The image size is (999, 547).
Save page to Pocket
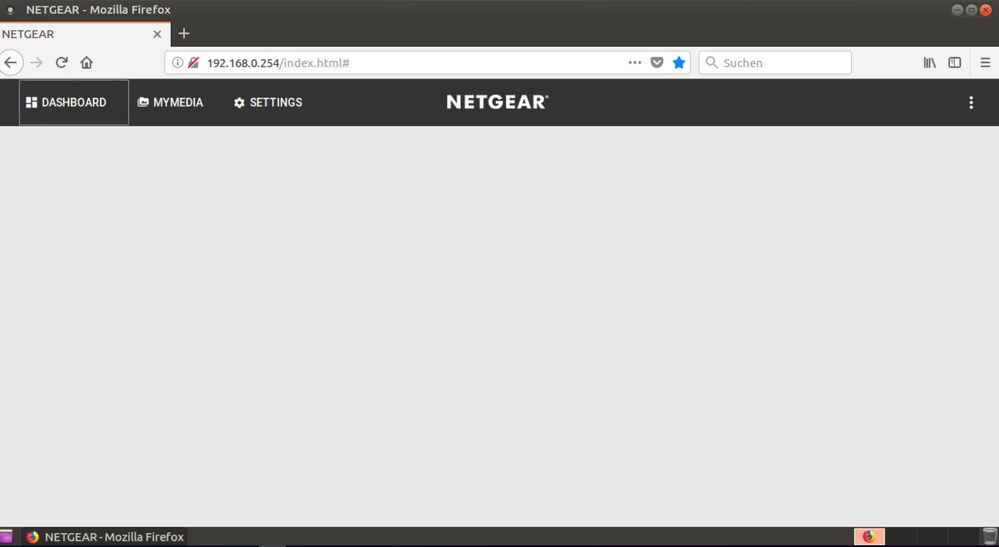(x=657, y=62)
